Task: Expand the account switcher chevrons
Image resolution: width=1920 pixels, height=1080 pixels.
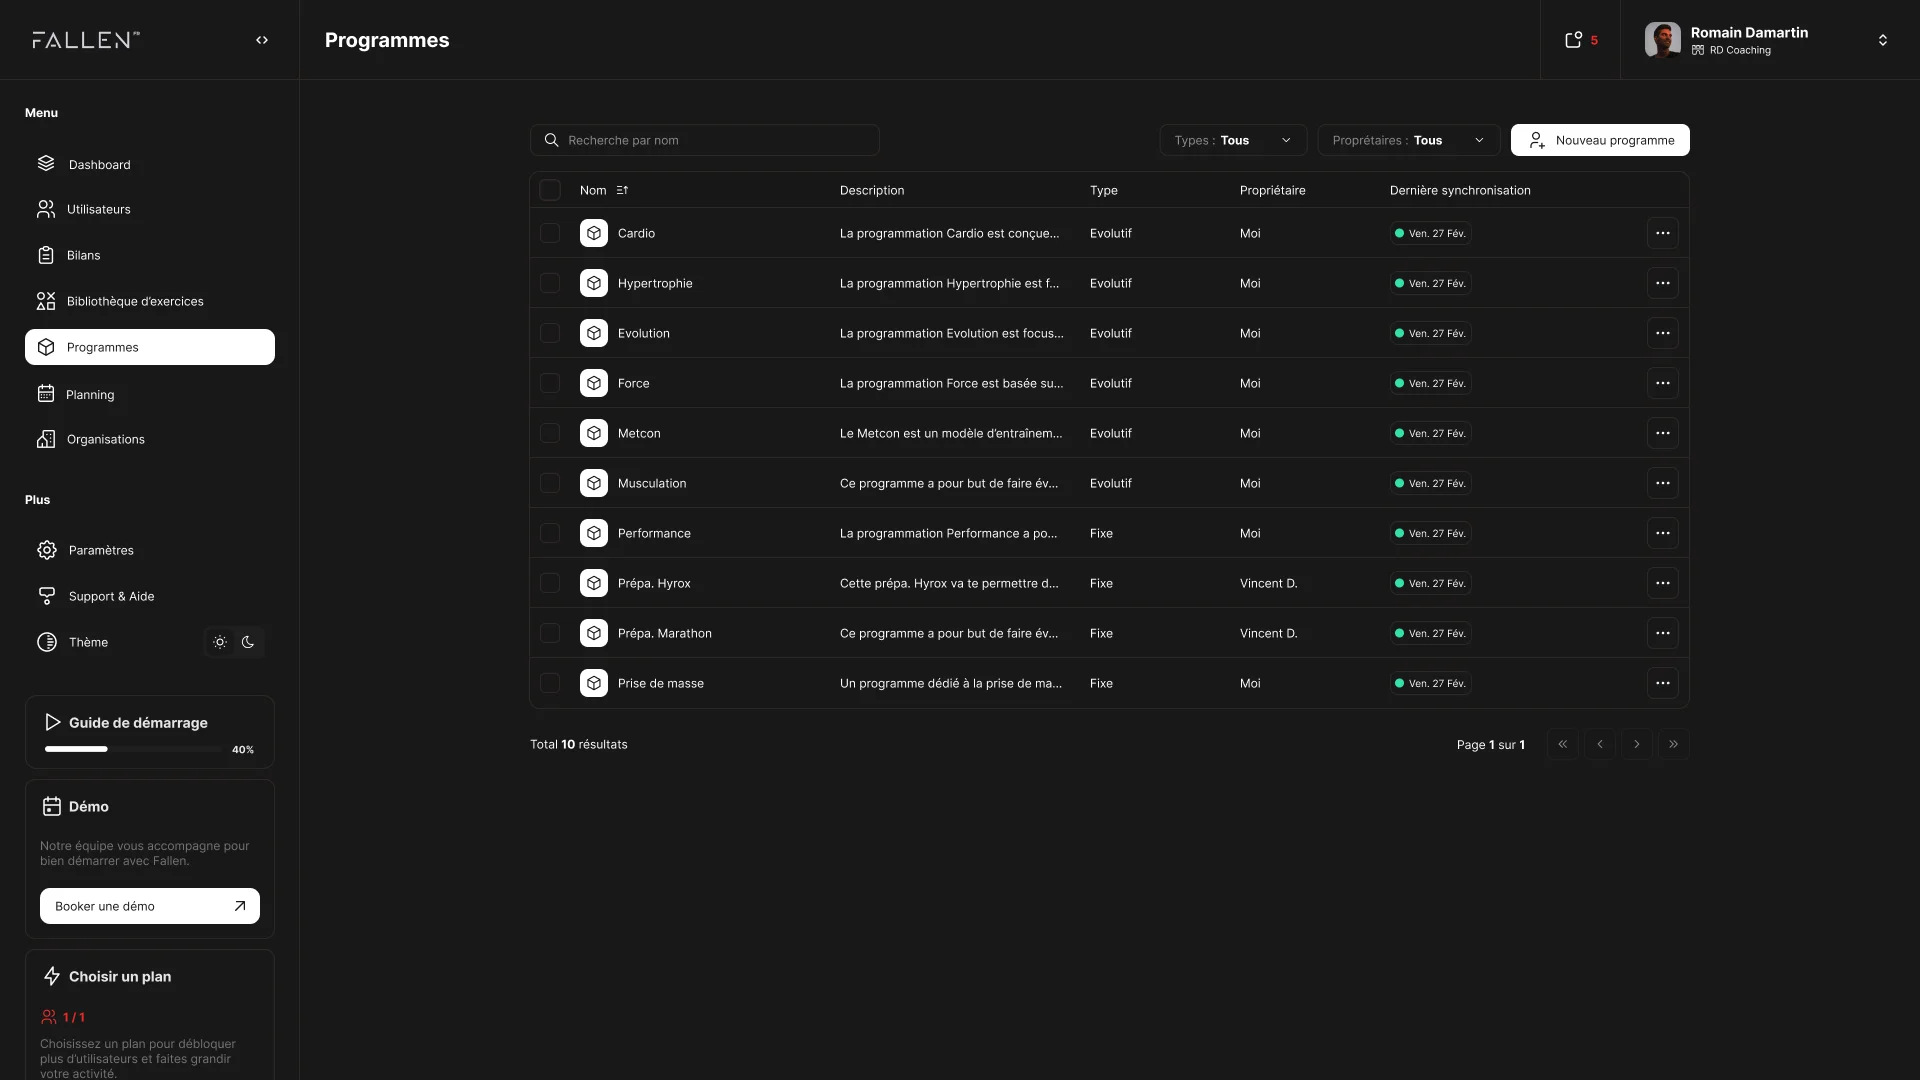Action: tap(1882, 40)
